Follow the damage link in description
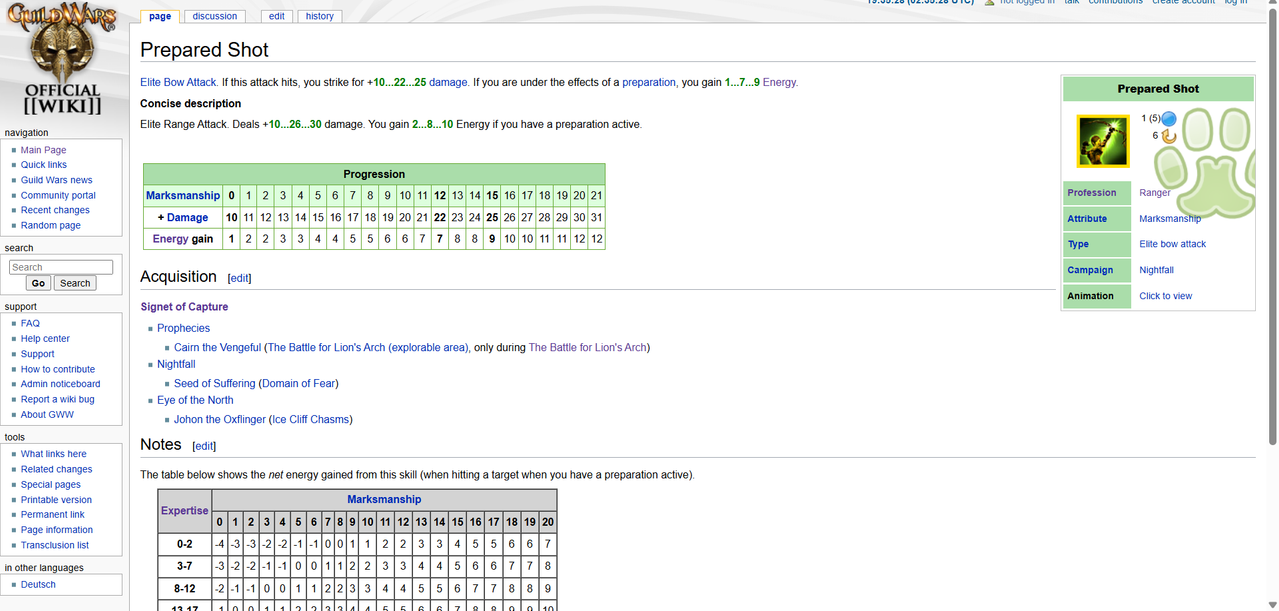Screen dimensions: 1279x611 [448, 82]
